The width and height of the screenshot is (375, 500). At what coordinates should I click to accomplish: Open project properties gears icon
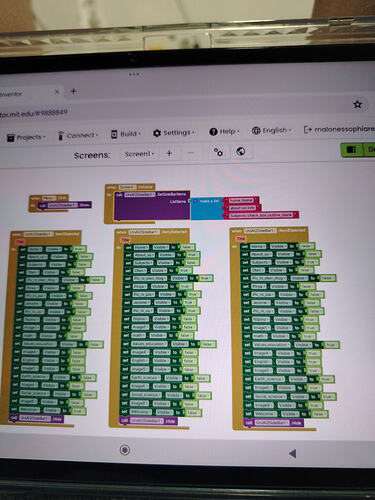218,152
